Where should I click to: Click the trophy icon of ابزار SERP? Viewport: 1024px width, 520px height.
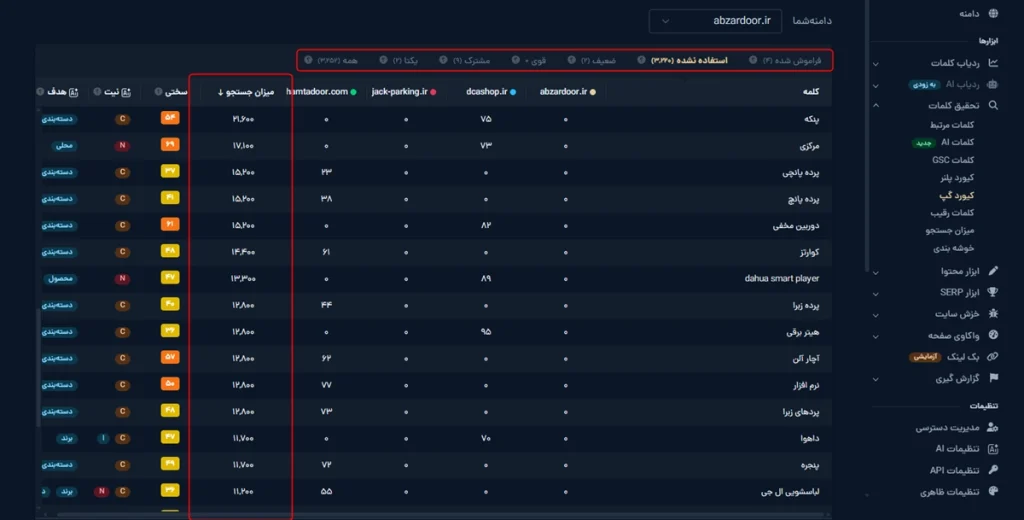tap(993, 291)
